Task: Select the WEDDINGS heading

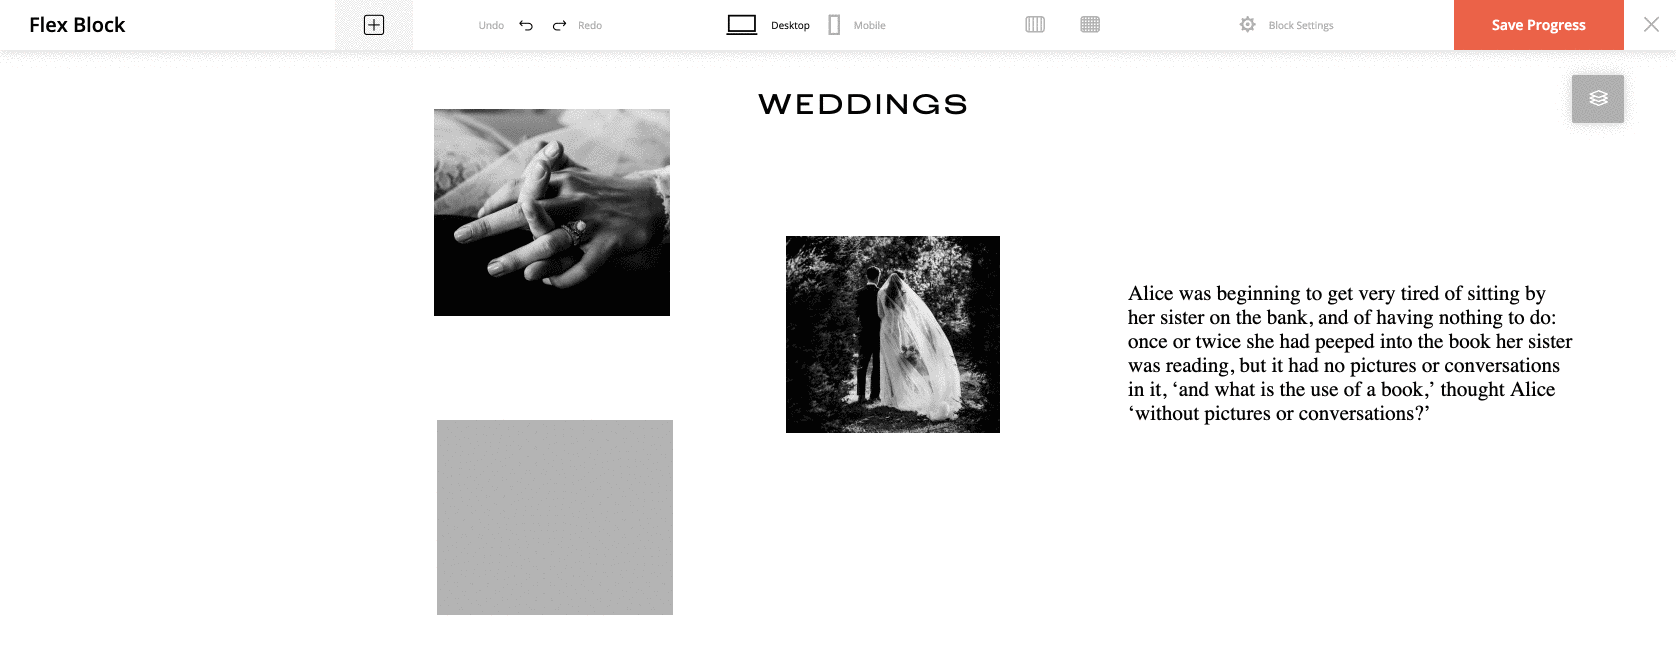Action: click(863, 104)
